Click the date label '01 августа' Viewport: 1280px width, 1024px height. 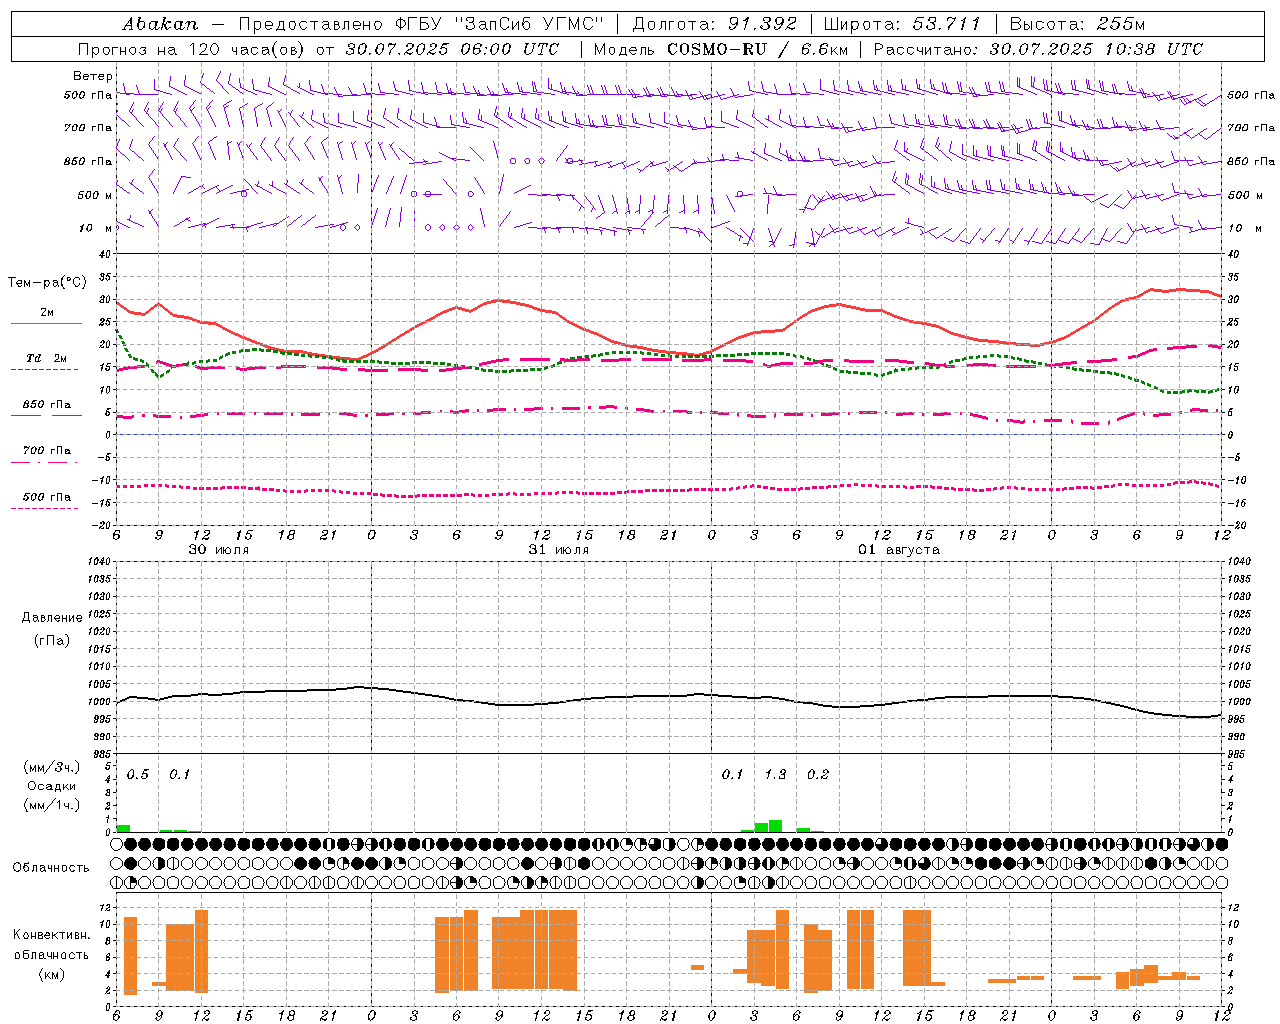(899, 550)
